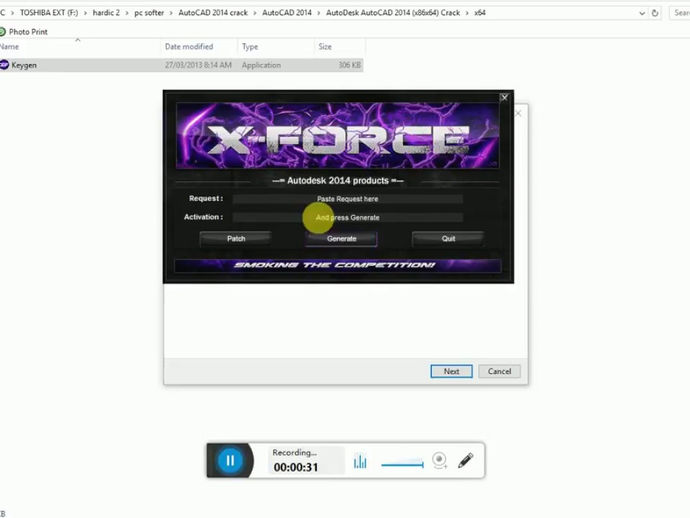The image size is (690, 518).
Task: Close the X-Force keygen window
Action: pyautogui.click(x=504, y=97)
